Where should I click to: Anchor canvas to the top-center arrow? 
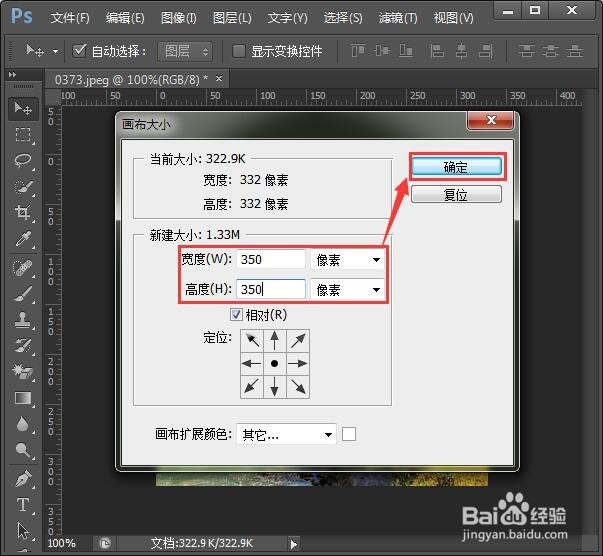[275, 340]
